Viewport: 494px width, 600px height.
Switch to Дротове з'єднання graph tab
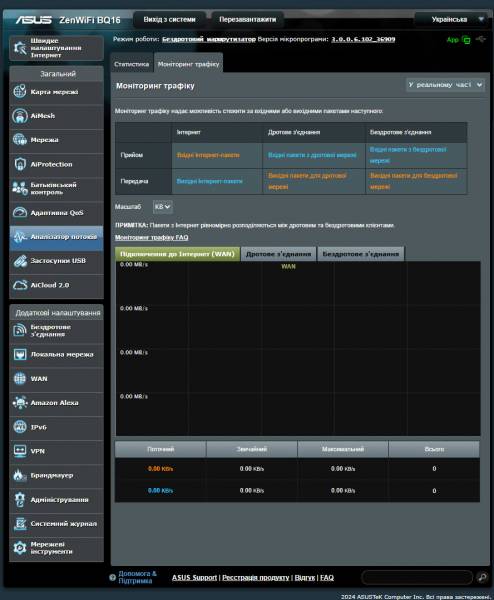pyautogui.click(x=279, y=254)
